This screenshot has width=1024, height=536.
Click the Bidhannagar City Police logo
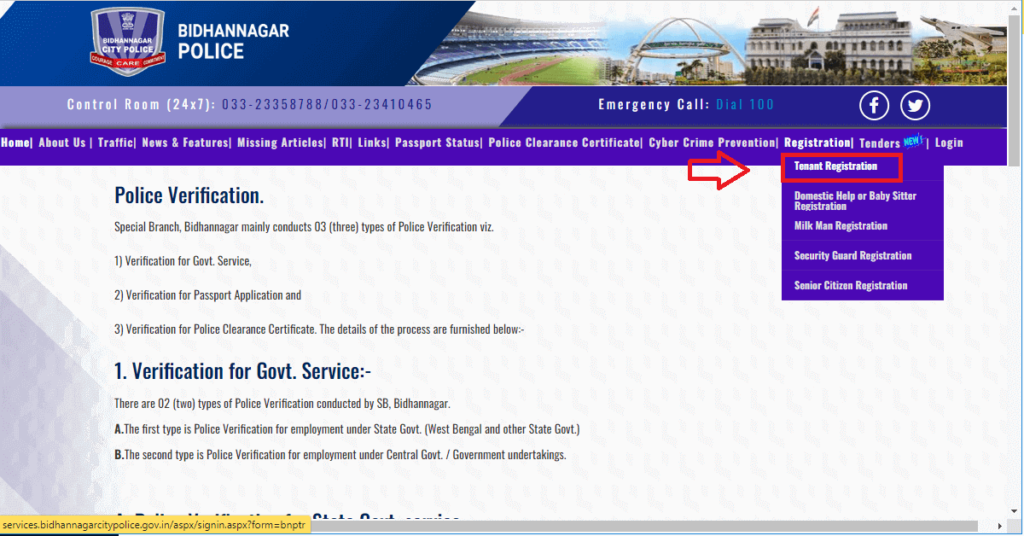(x=127, y=41)
